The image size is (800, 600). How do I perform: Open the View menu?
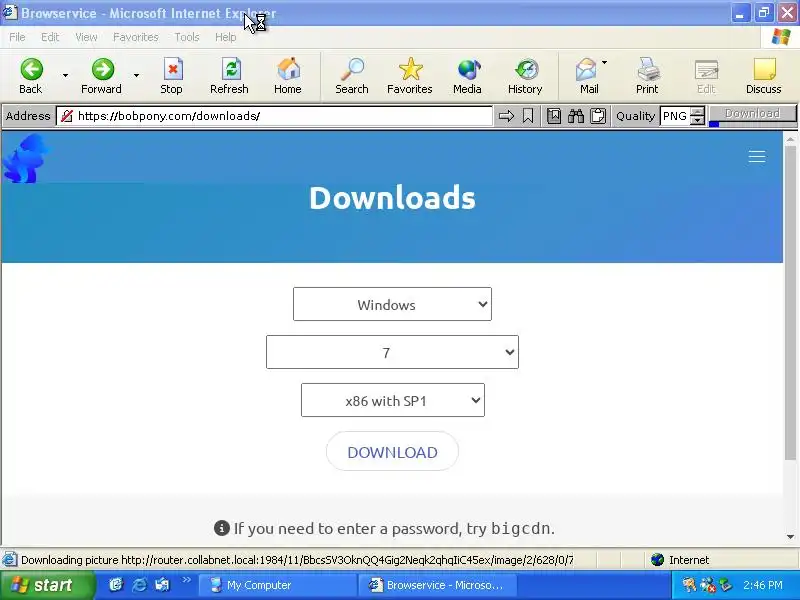point(86,37)
